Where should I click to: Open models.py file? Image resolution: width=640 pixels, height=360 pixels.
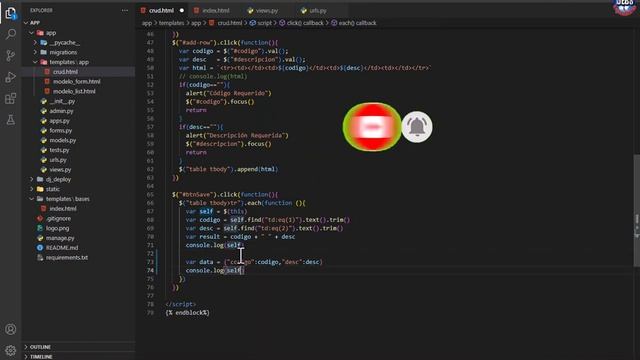click(62, 140)
